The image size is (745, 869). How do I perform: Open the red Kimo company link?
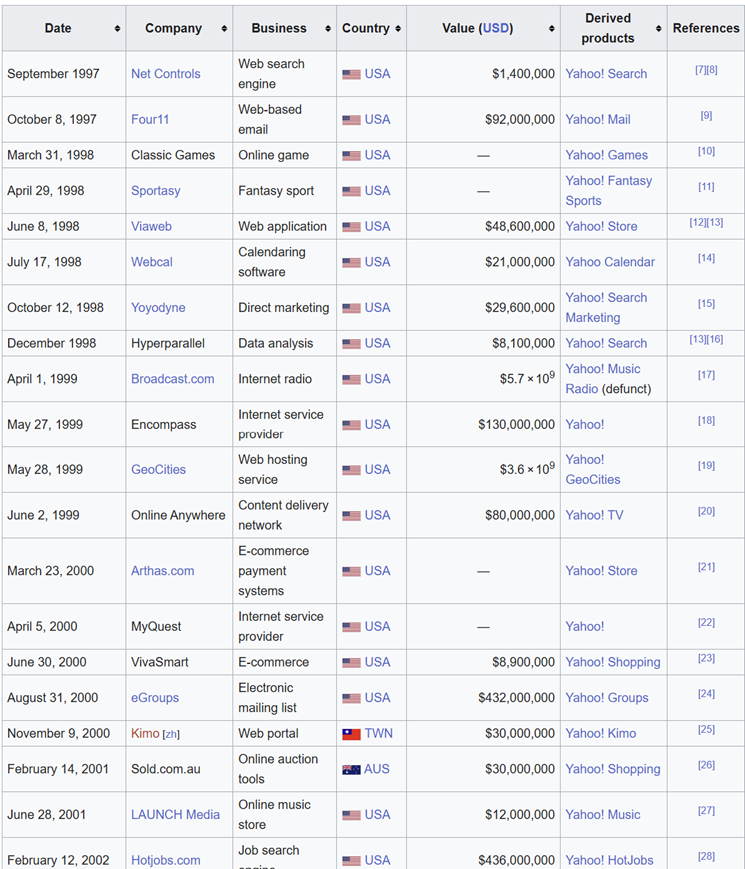[145, 733]
